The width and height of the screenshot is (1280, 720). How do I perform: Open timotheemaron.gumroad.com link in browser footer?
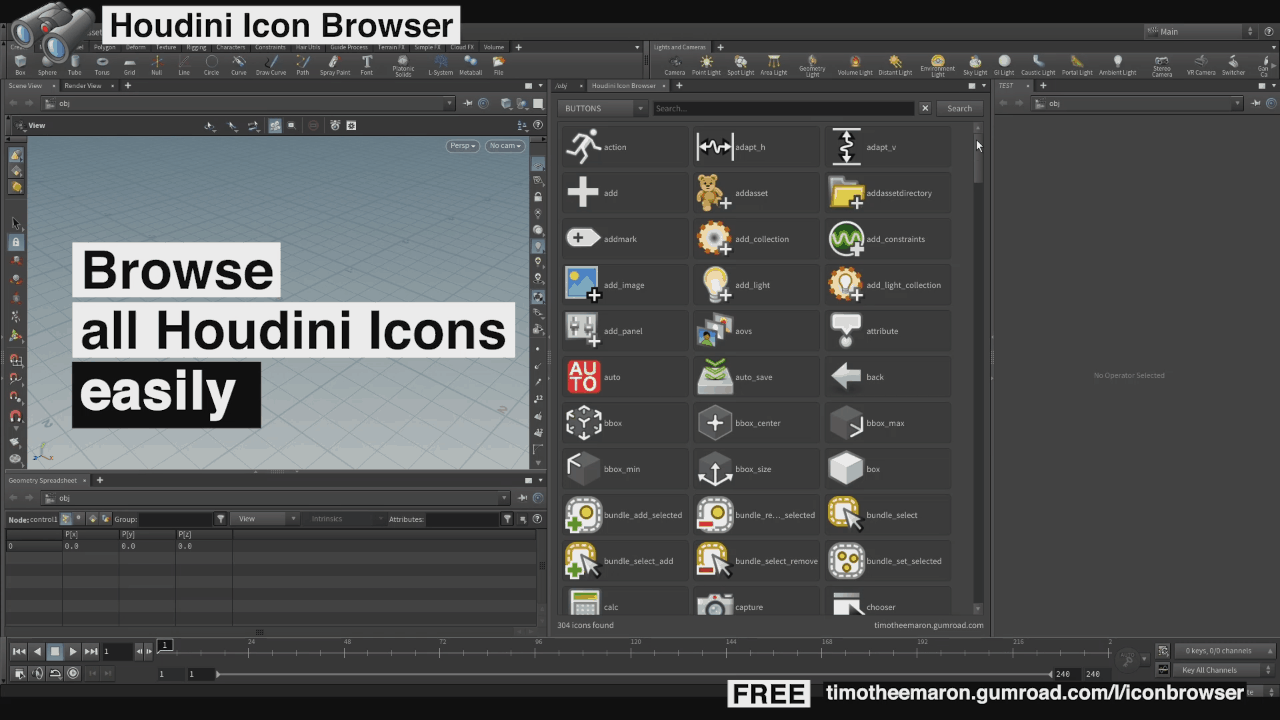[929, 625]
